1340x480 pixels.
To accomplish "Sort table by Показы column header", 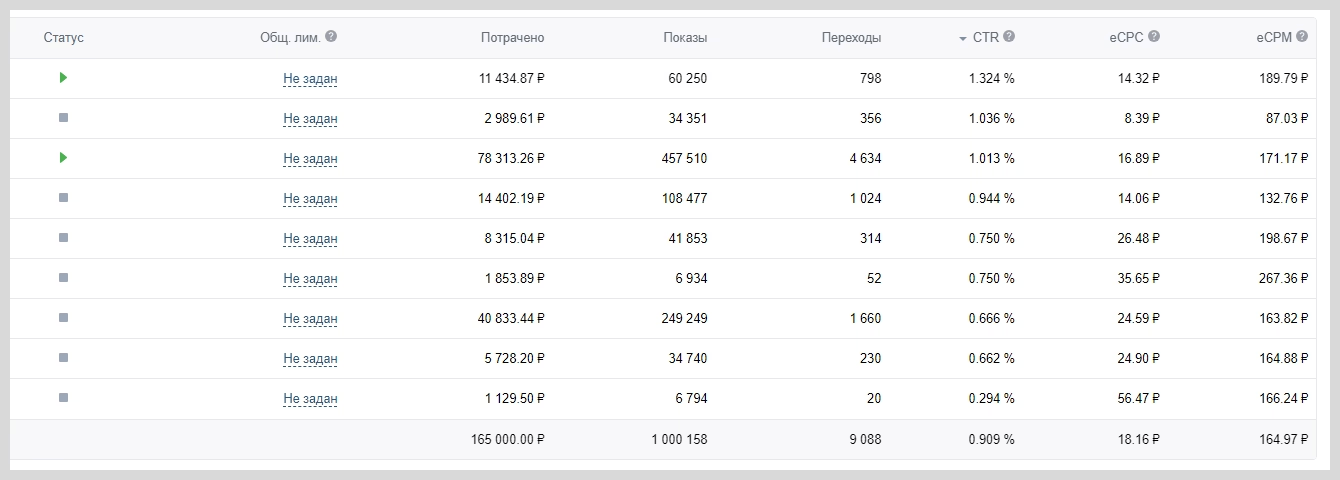I will click(685, 38).
